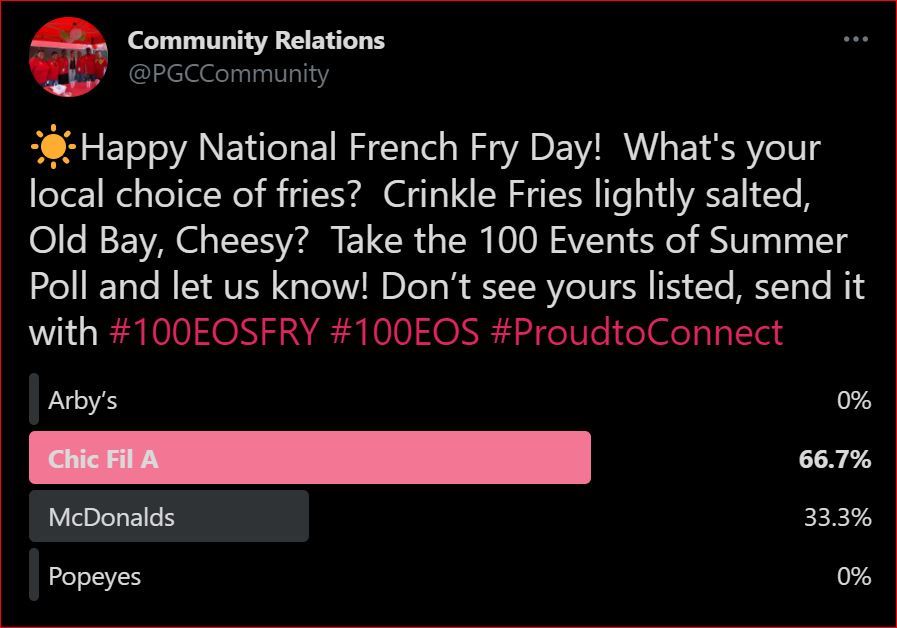The height and width of the screenshot is (628, 897).
Task: Click the sun emoji in the tweet
Action: click(x=53, y=148)
